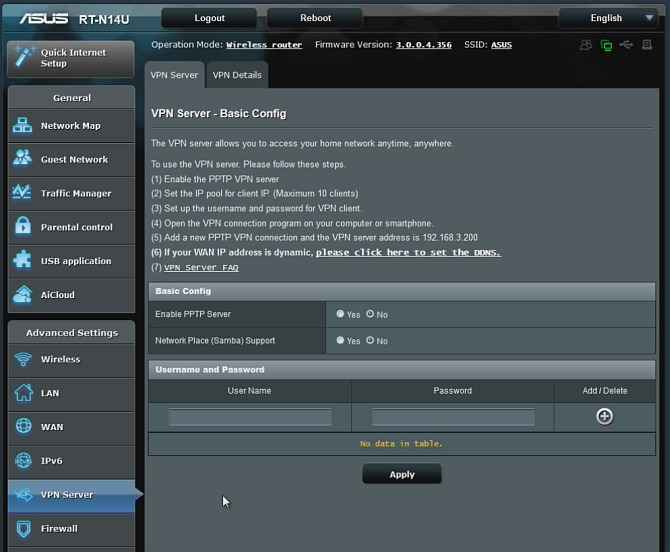The width and height of the screenshot is (670, 552).
Task: Click the WAN globe icon
Action: pyautogui.click(x=24, y=426)
